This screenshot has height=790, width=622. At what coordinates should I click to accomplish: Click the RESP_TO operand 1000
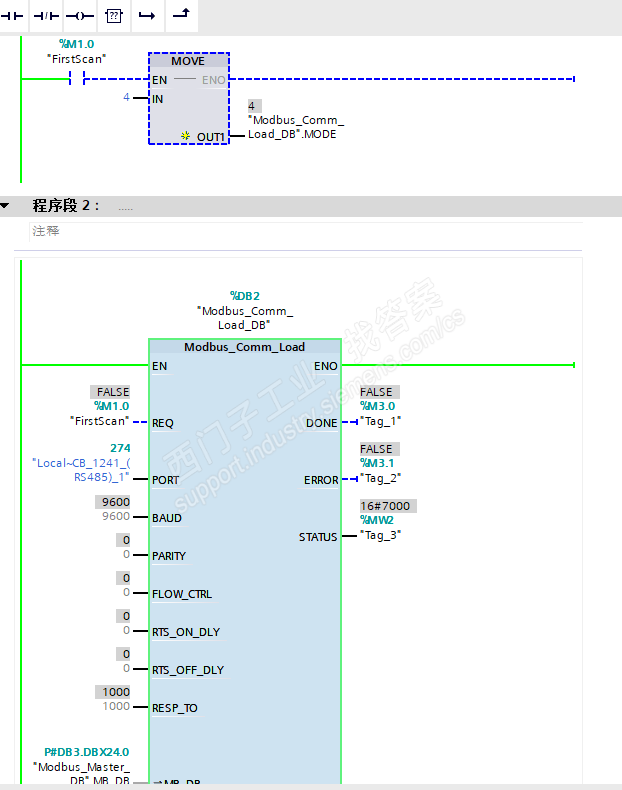click(x=116, y=706)
